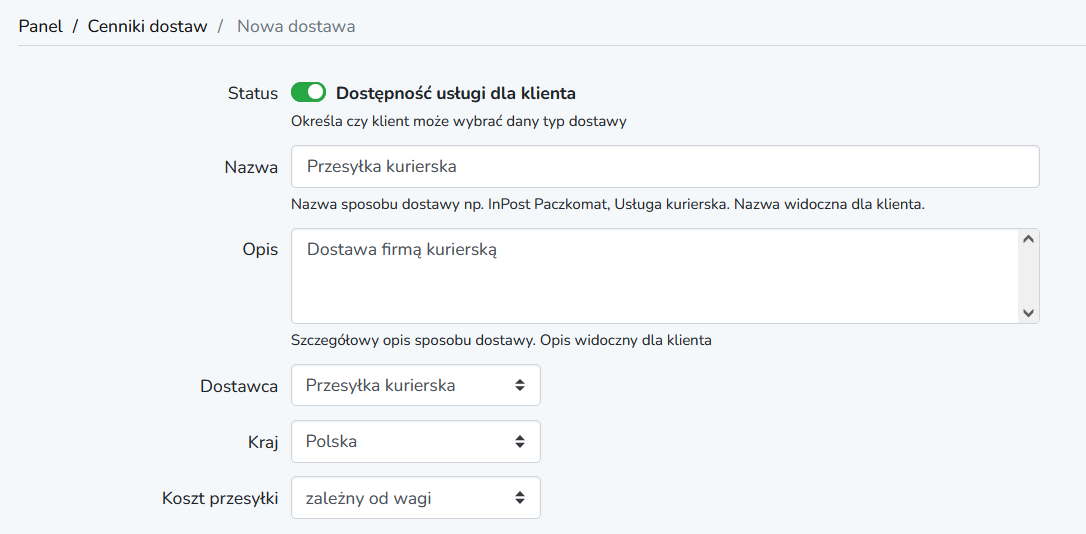Click the Opis scrollbar up arrow
Image resolution: width=1086 pixels, height=534 pixels.
tap(1028, 239)
